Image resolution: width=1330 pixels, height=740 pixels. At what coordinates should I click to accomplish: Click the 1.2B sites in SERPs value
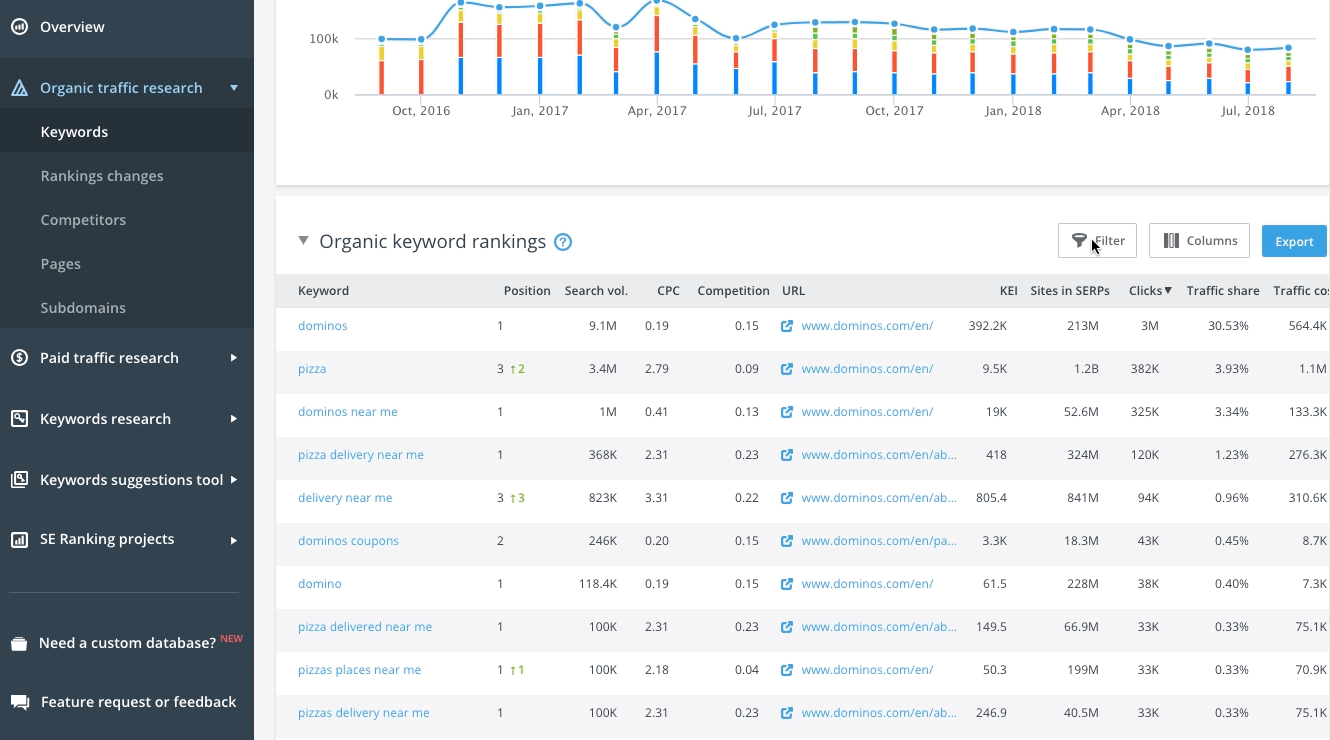coord(1086,369)
